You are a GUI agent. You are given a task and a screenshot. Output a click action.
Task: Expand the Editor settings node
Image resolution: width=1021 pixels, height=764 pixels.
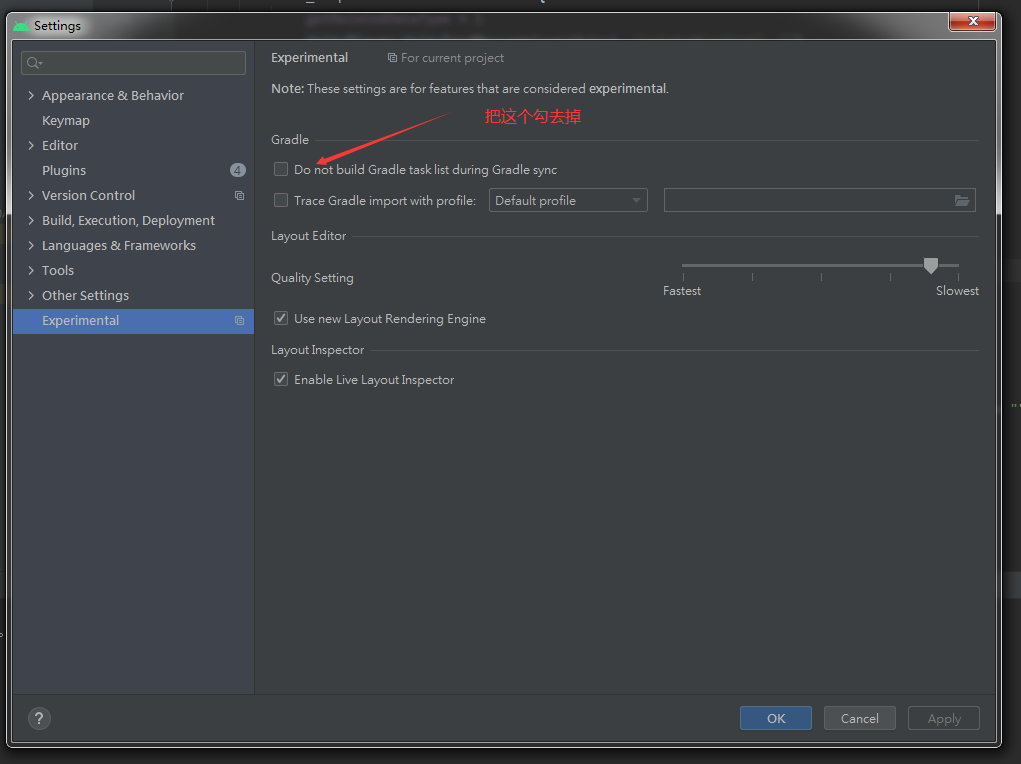click(x=31, y=145)
